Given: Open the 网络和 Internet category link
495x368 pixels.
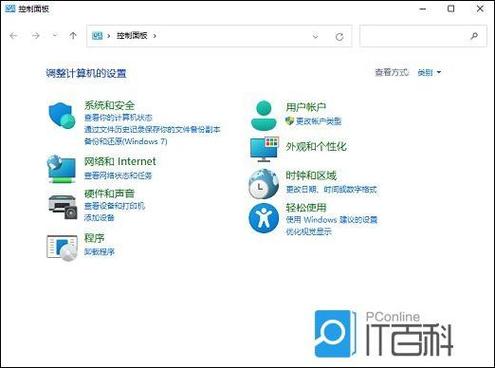Looking at the screenshot, I should (120, 162).
